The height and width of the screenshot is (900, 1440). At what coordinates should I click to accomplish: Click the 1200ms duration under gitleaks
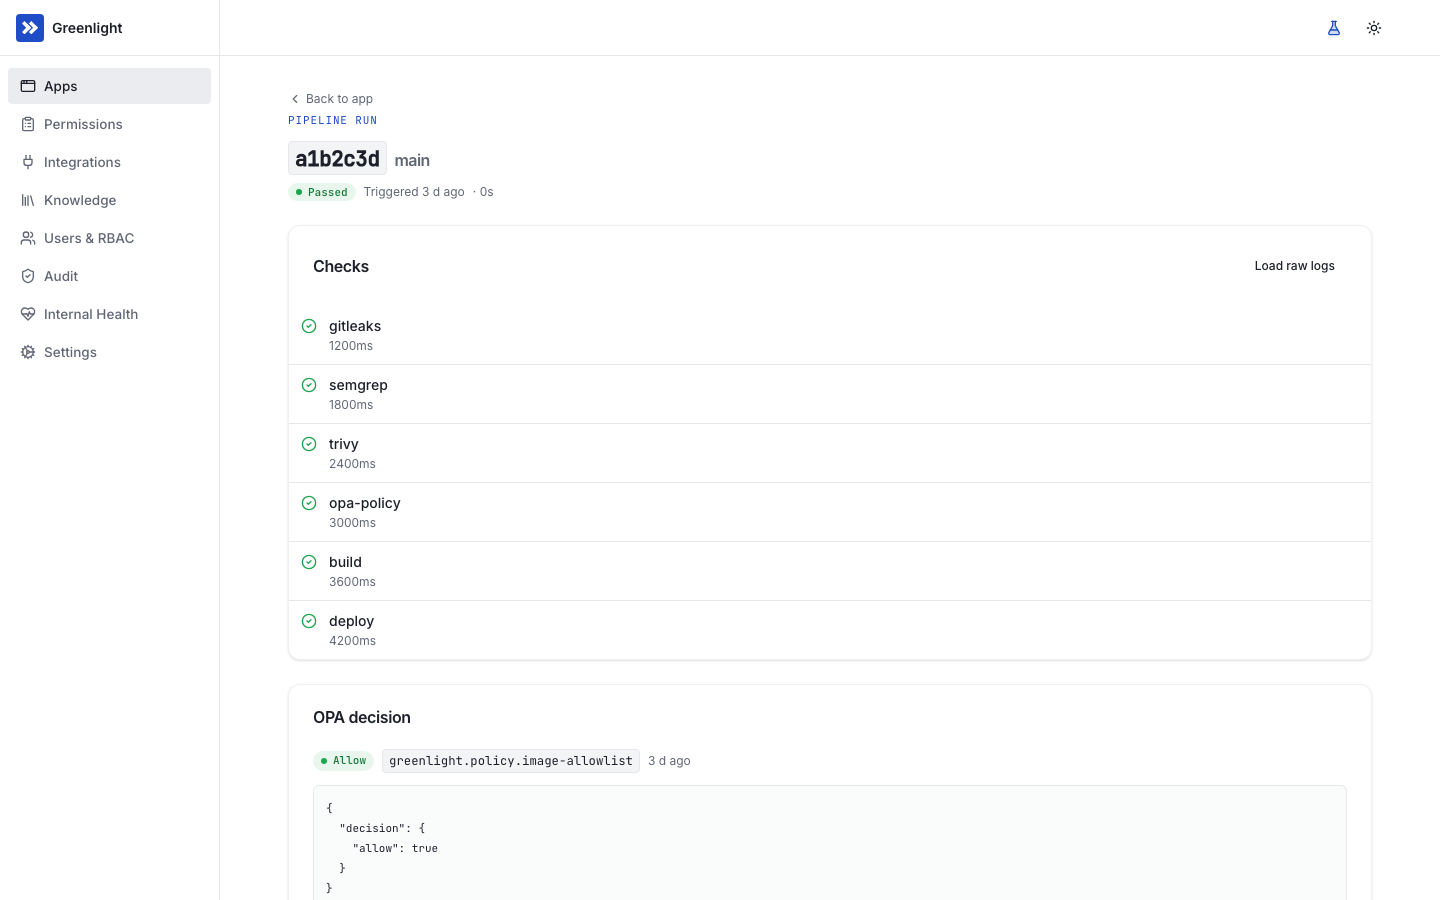tap(351, 346)
